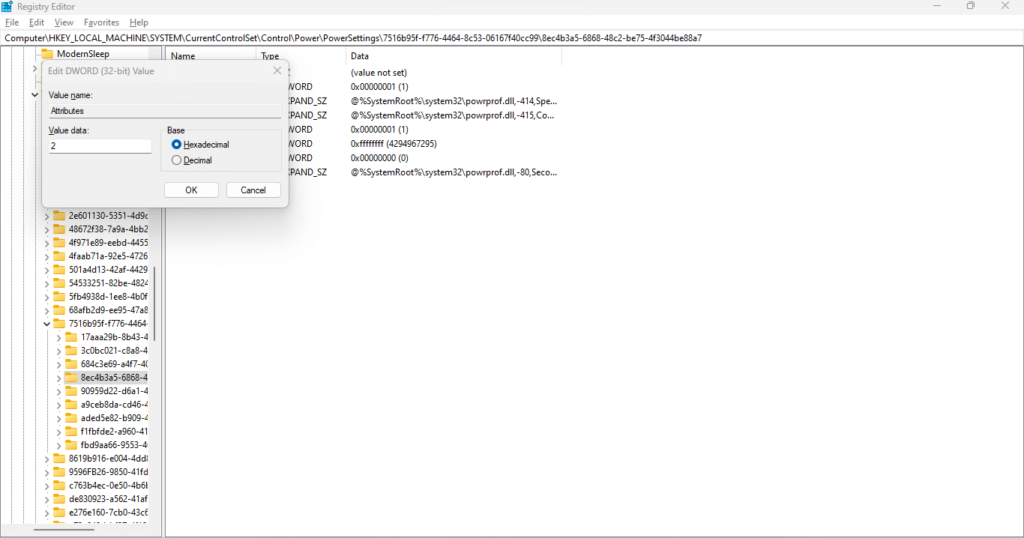1024x538 pixels.
Task: Click folder icon for f1fbfde2-a960 subkey
Action: [71, 432]
